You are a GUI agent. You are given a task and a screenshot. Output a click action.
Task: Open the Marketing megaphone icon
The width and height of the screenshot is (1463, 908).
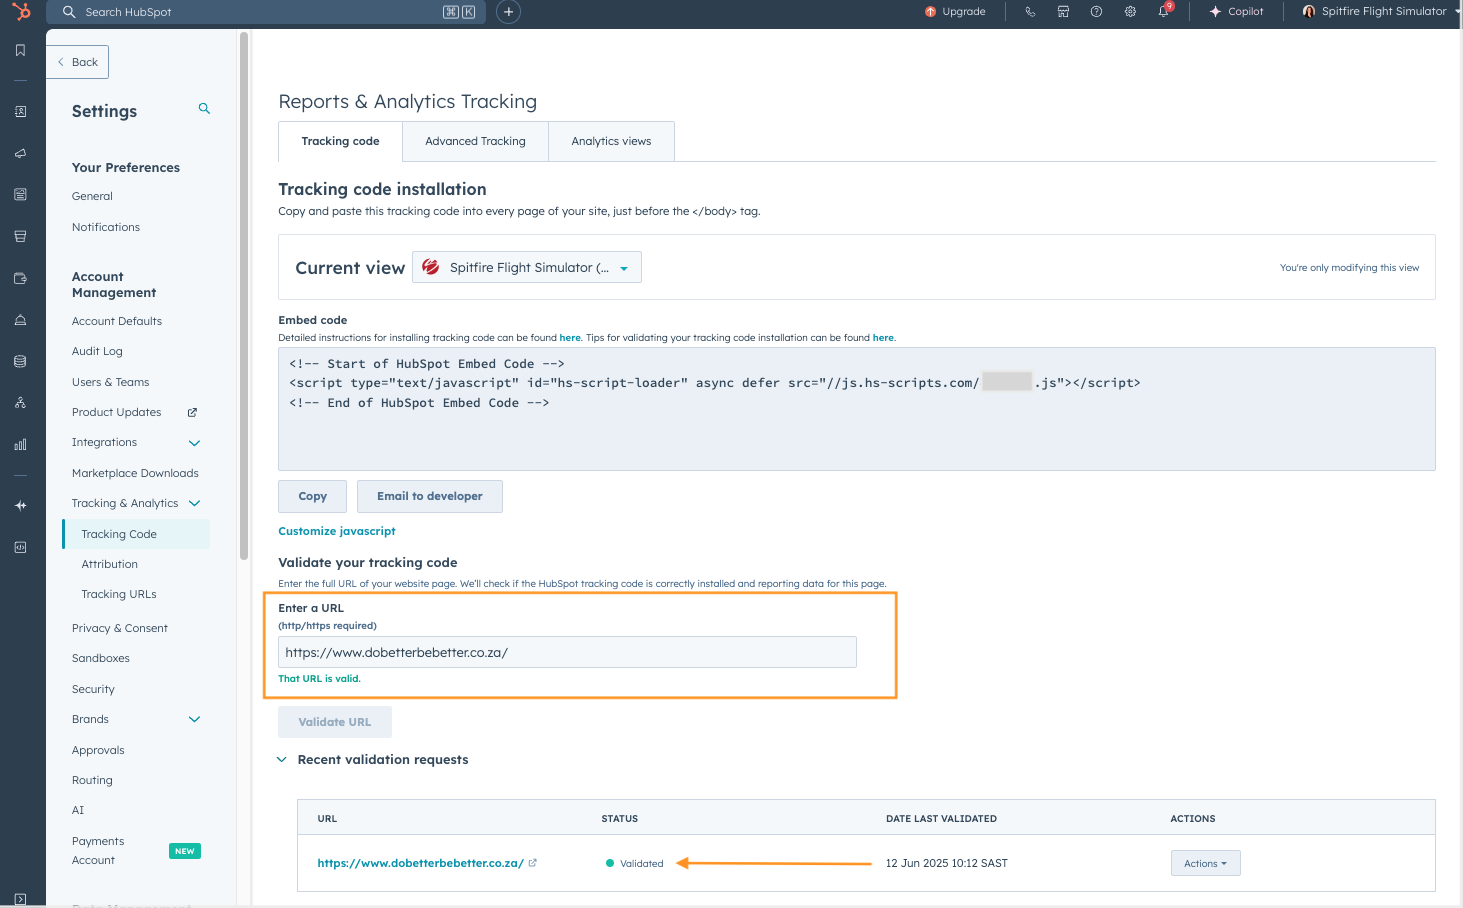tap(20, 154)
